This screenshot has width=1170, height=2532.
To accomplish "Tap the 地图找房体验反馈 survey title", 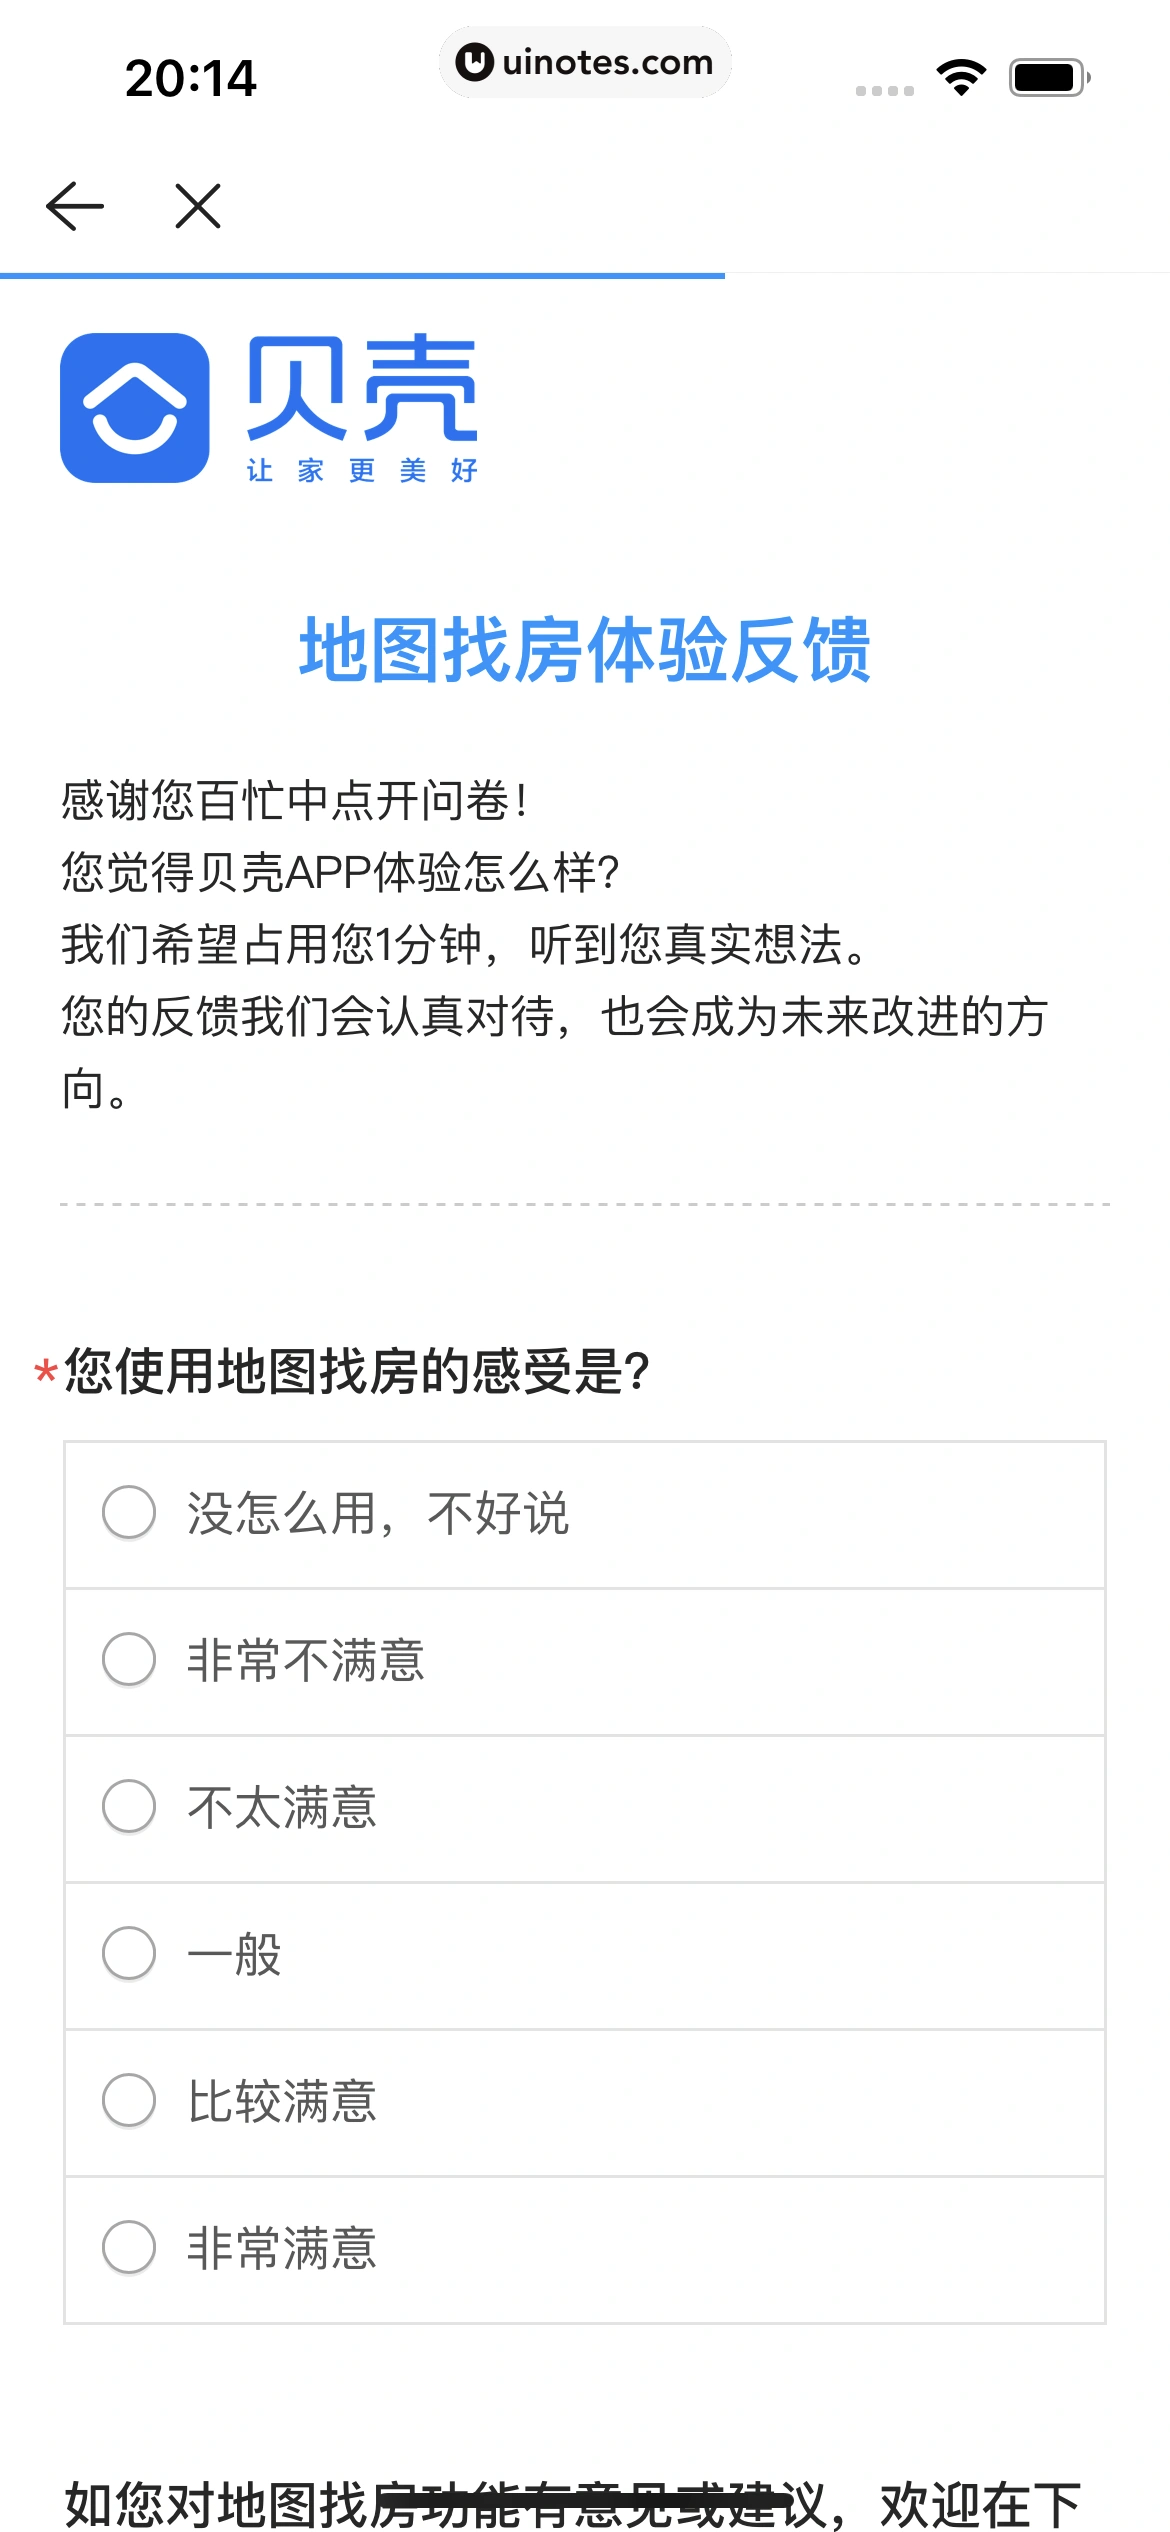I will tap(585, 650).
